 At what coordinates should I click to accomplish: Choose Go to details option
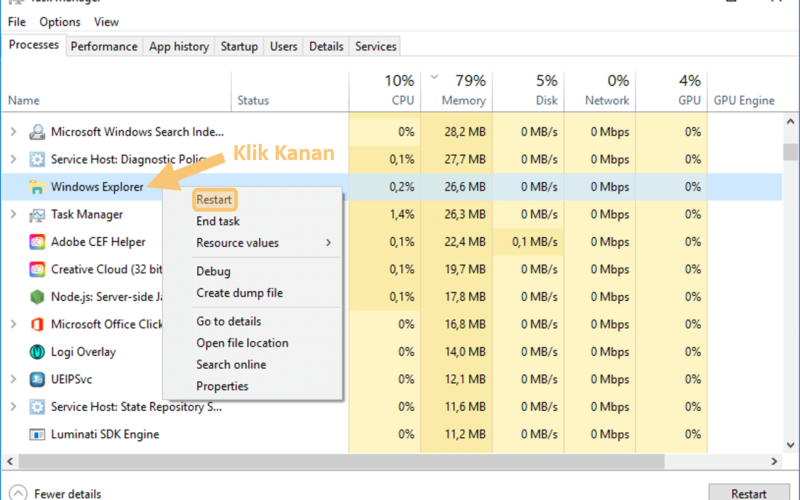coord(229,321)
